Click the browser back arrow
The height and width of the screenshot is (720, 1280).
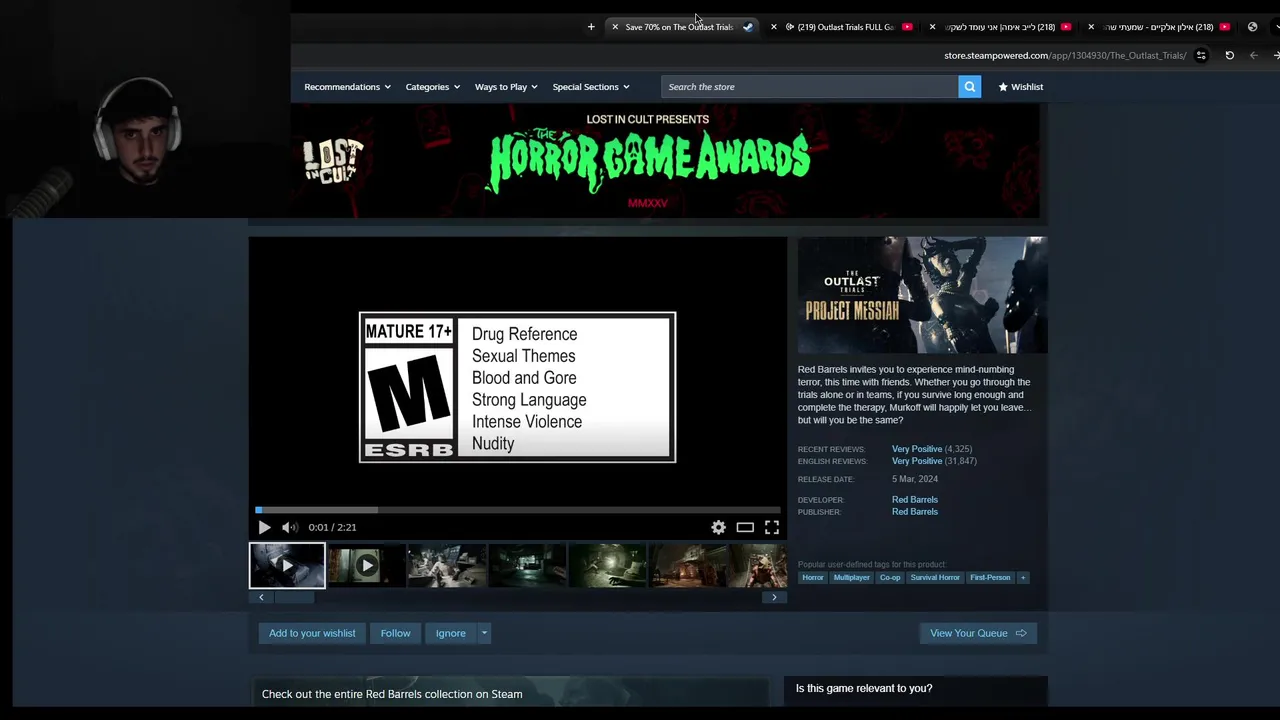(x=1254, y=56)
